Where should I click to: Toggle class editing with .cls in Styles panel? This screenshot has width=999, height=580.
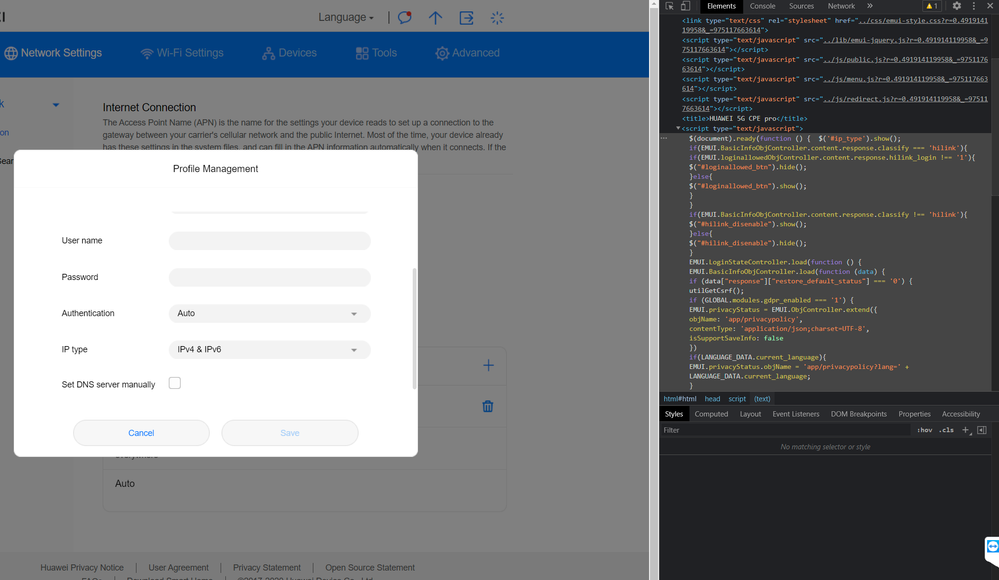pyautogui.click(x=946, y=430)
